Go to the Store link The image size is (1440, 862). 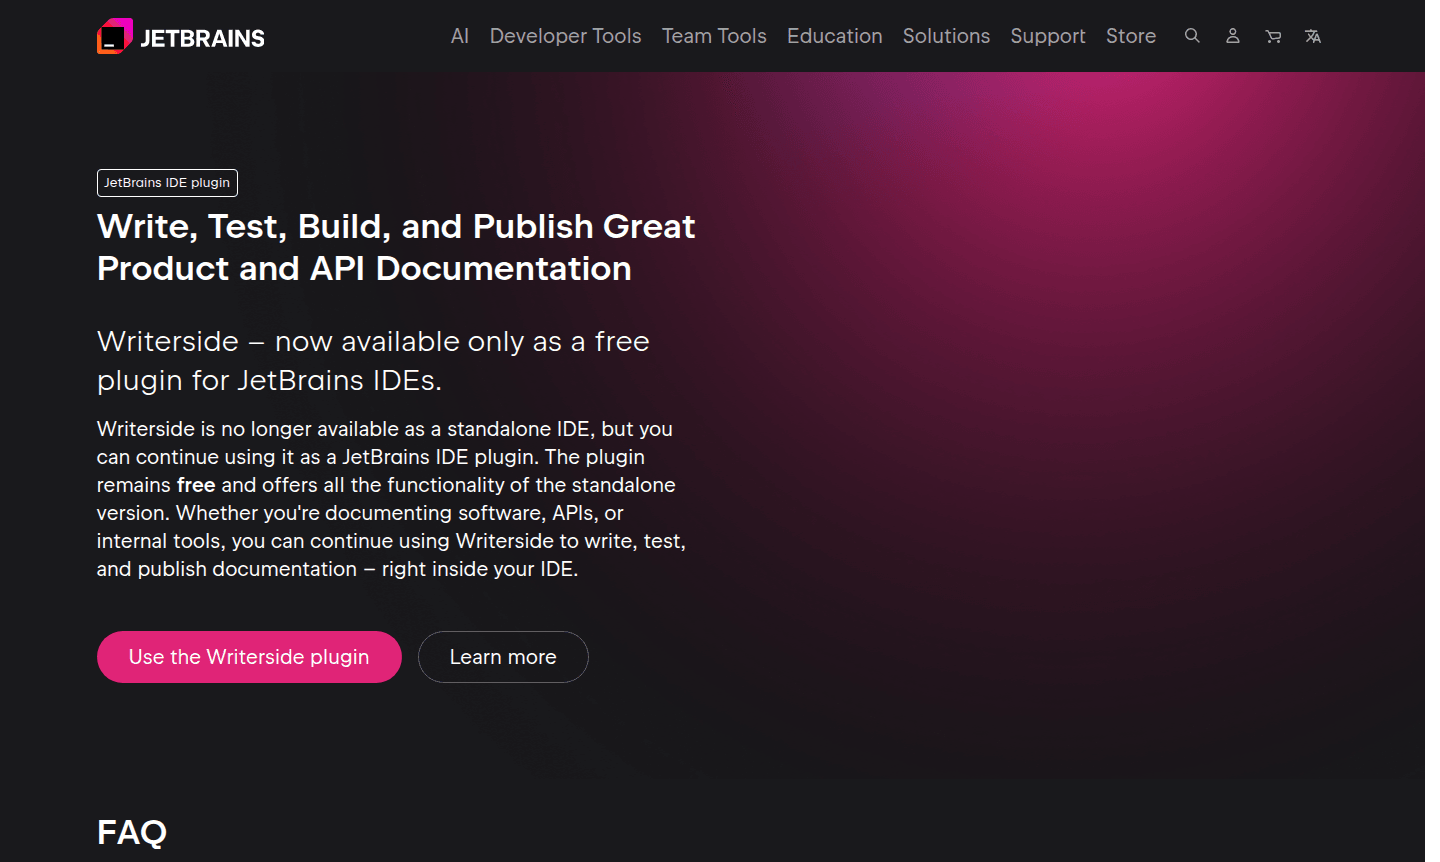1130,36
